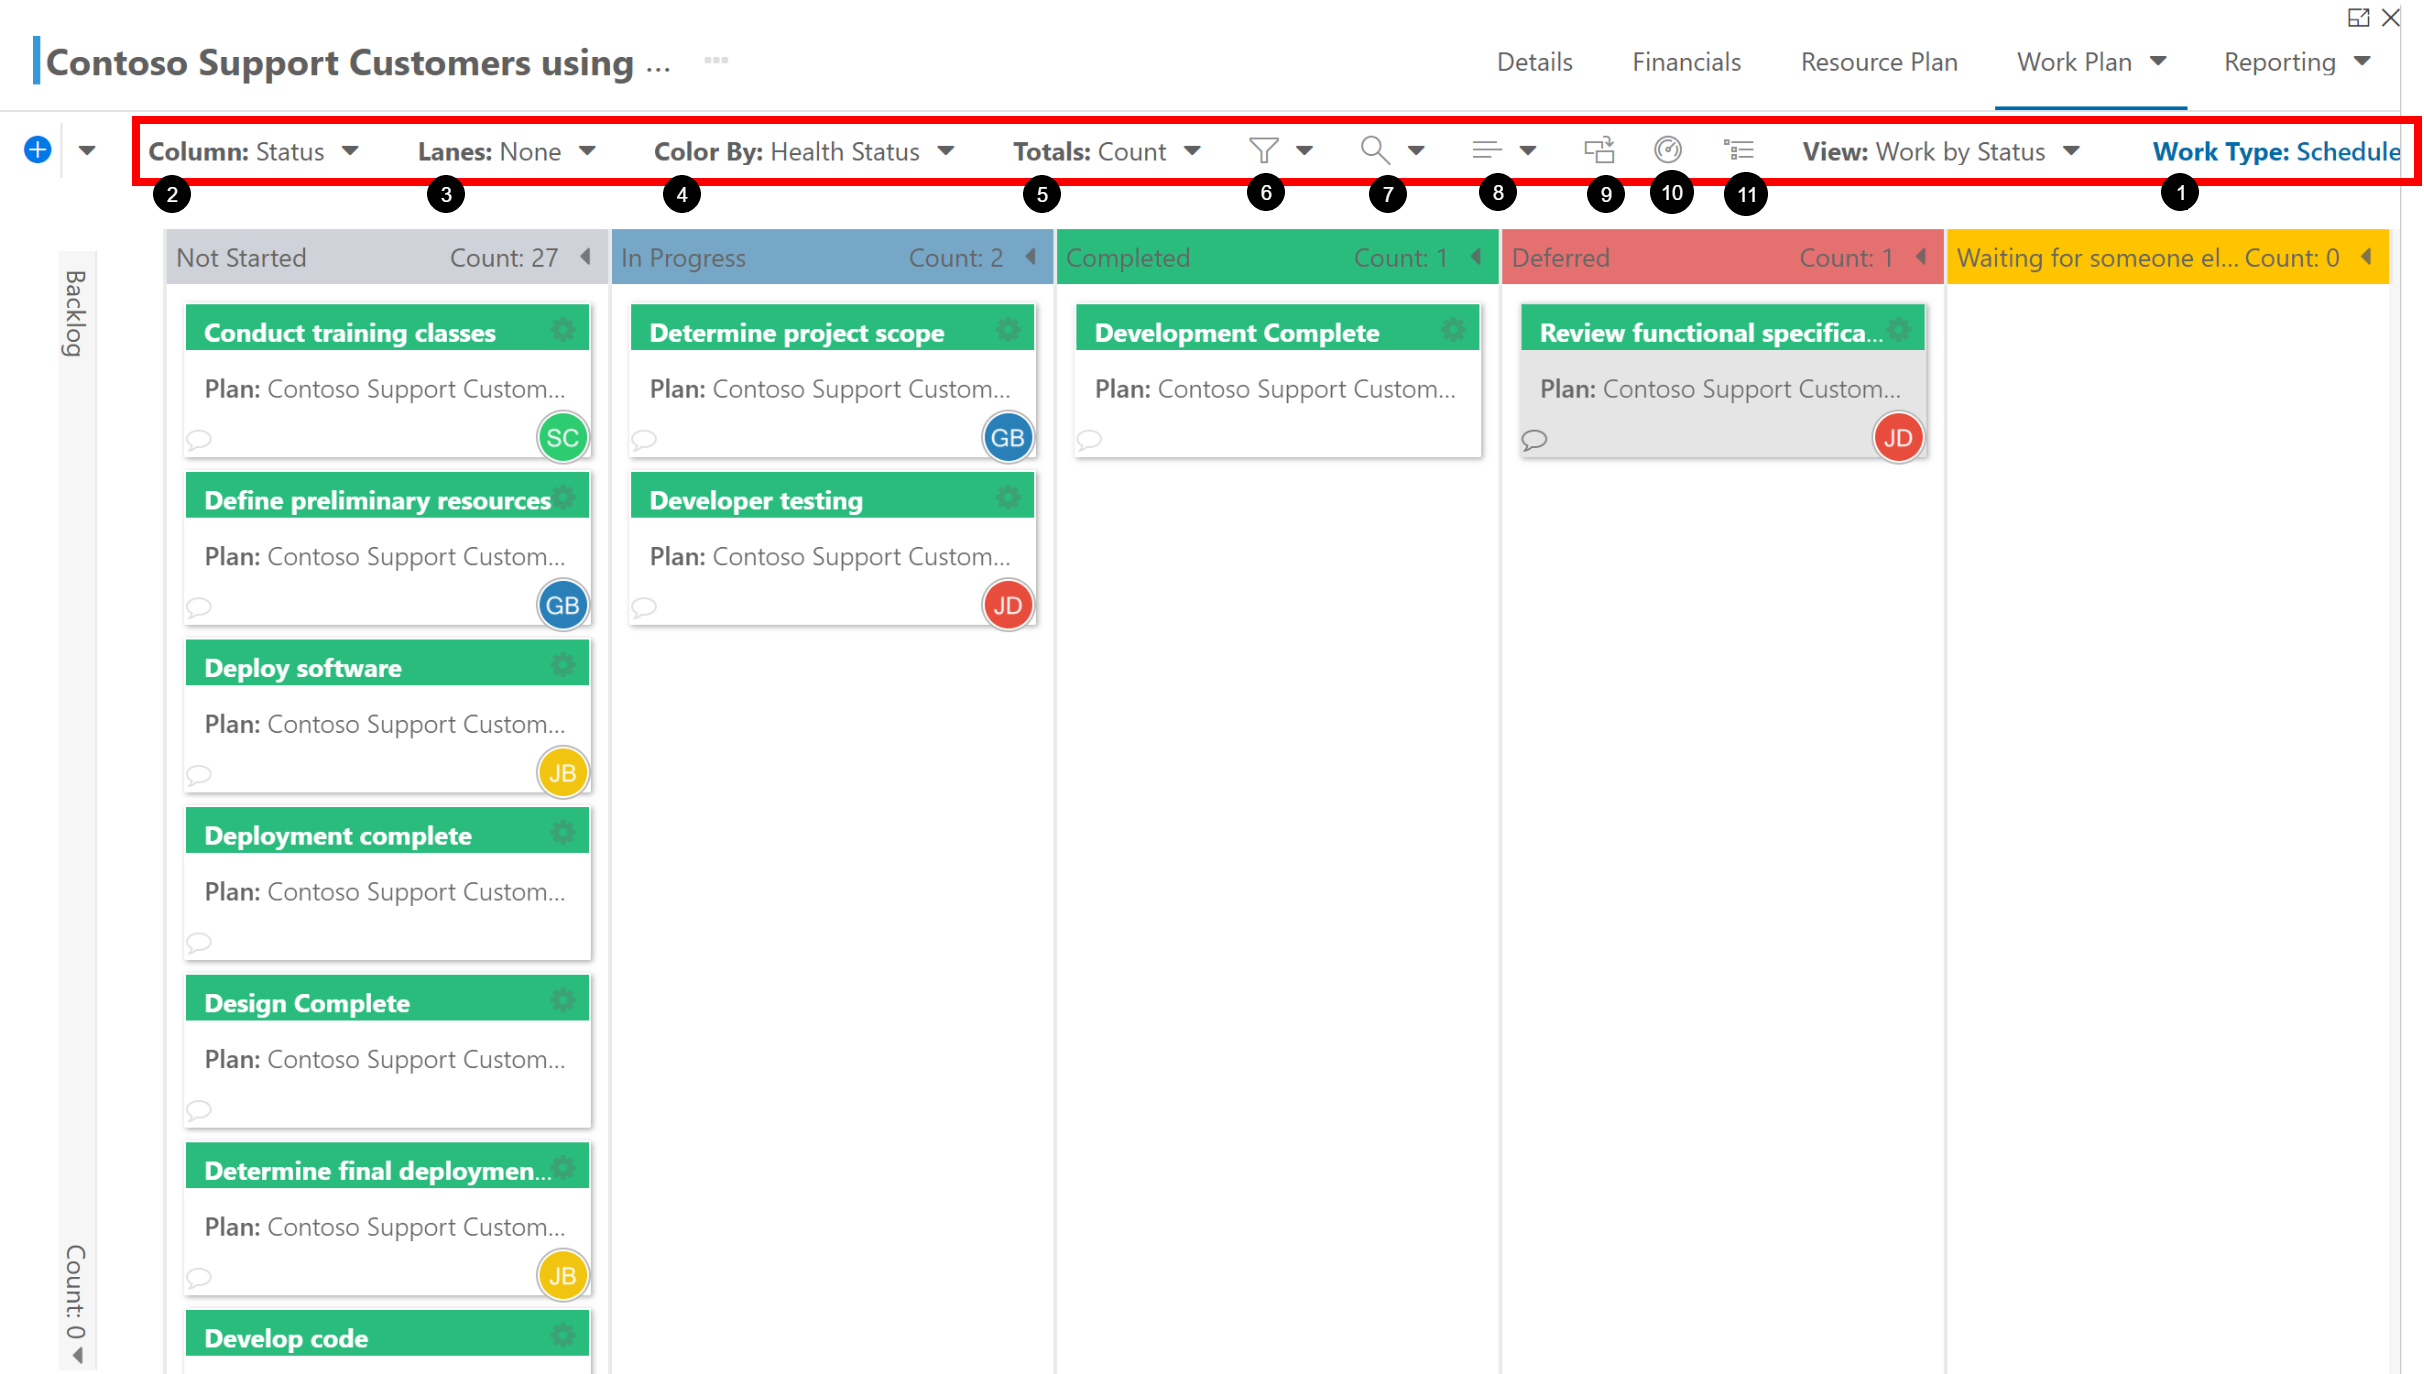Open the Financials tab
The height and width of the screenshot is (1374, 2424).
[1687, 62]
